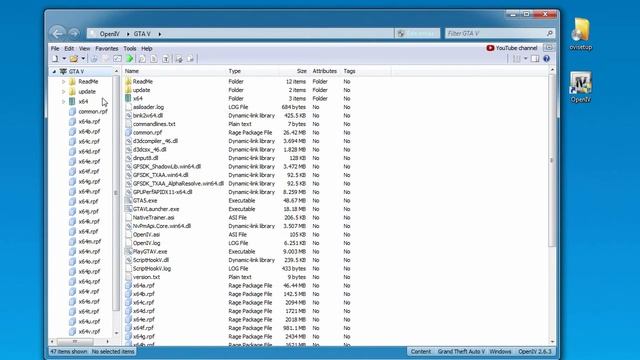Click OpenIV in the breadcrumb path
Image resolution: width=640 pixels, height=360 pixels.
coord(109,34)
